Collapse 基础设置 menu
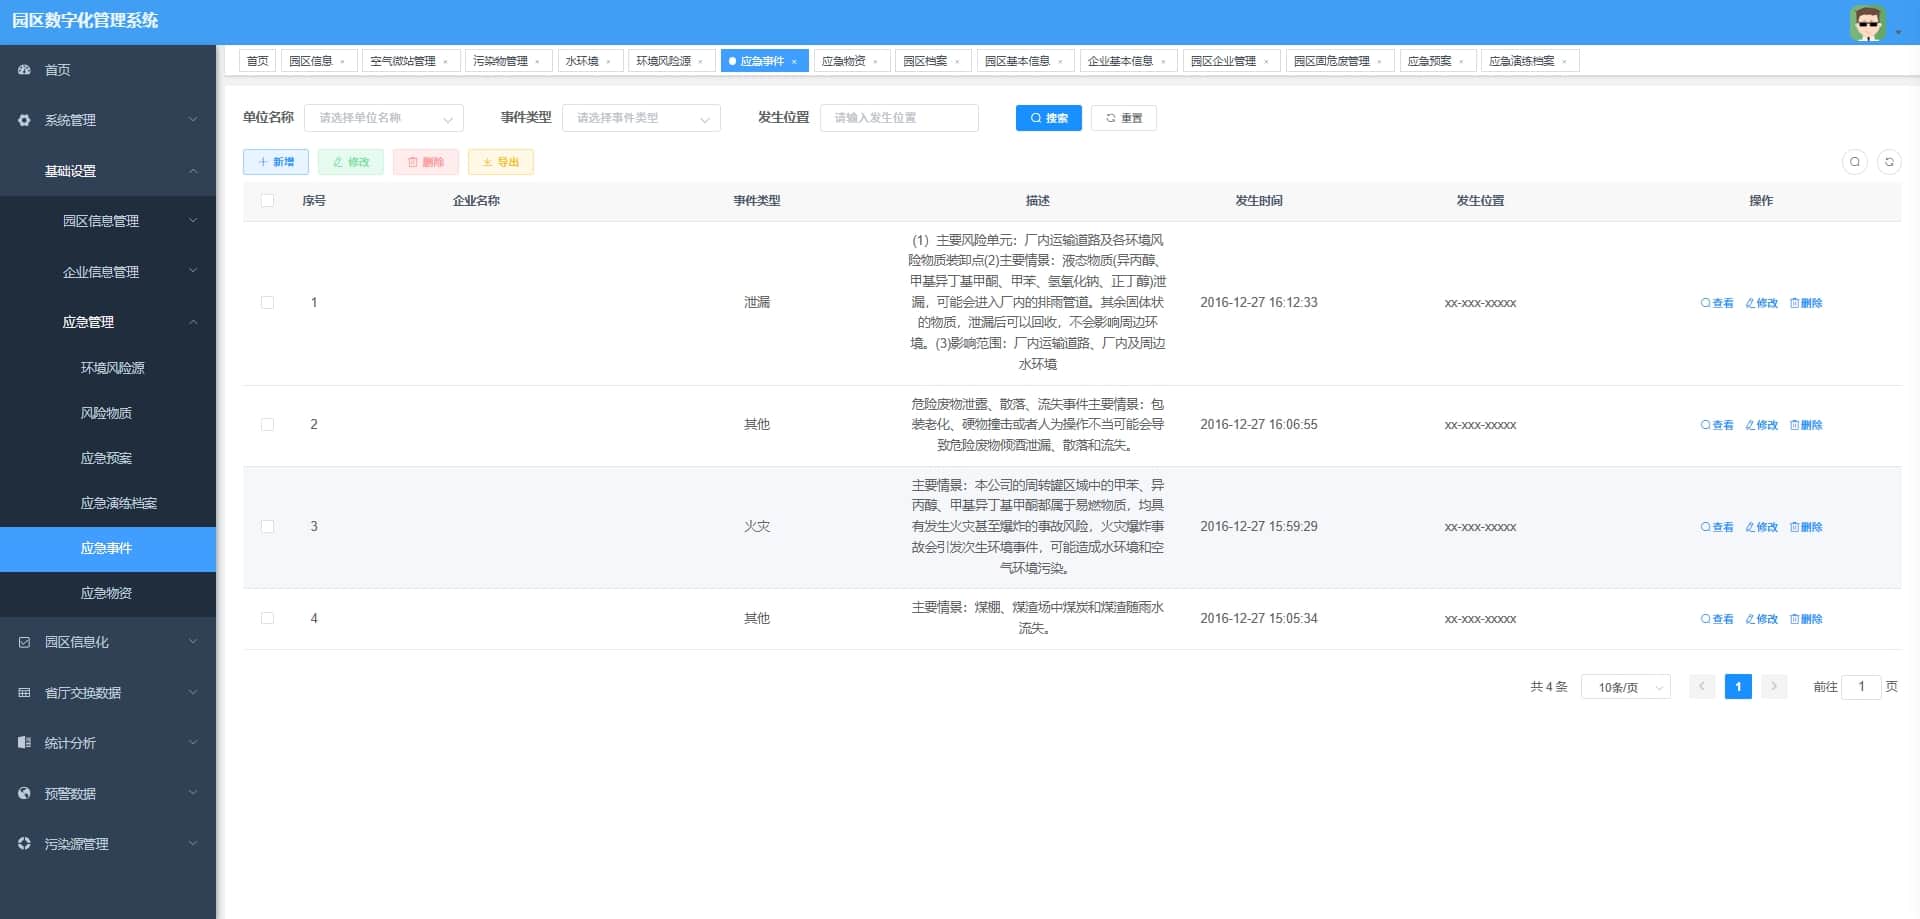The height and width of the screenshot is (919, 1920). 108,171
